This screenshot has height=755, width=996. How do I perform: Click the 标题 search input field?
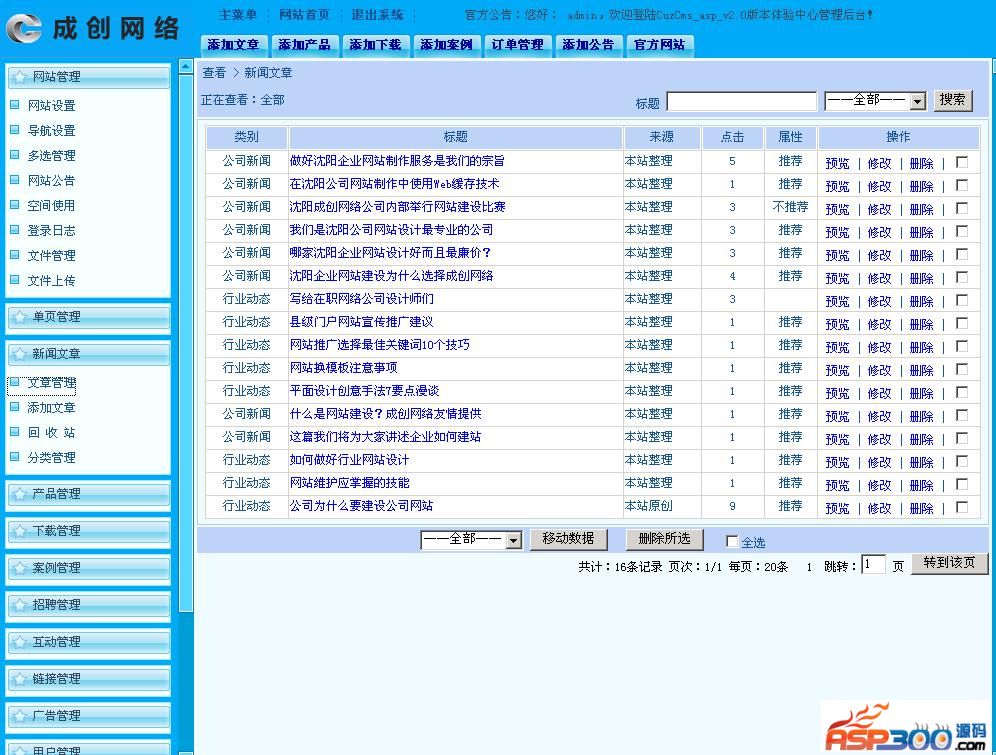pos(741,101)
